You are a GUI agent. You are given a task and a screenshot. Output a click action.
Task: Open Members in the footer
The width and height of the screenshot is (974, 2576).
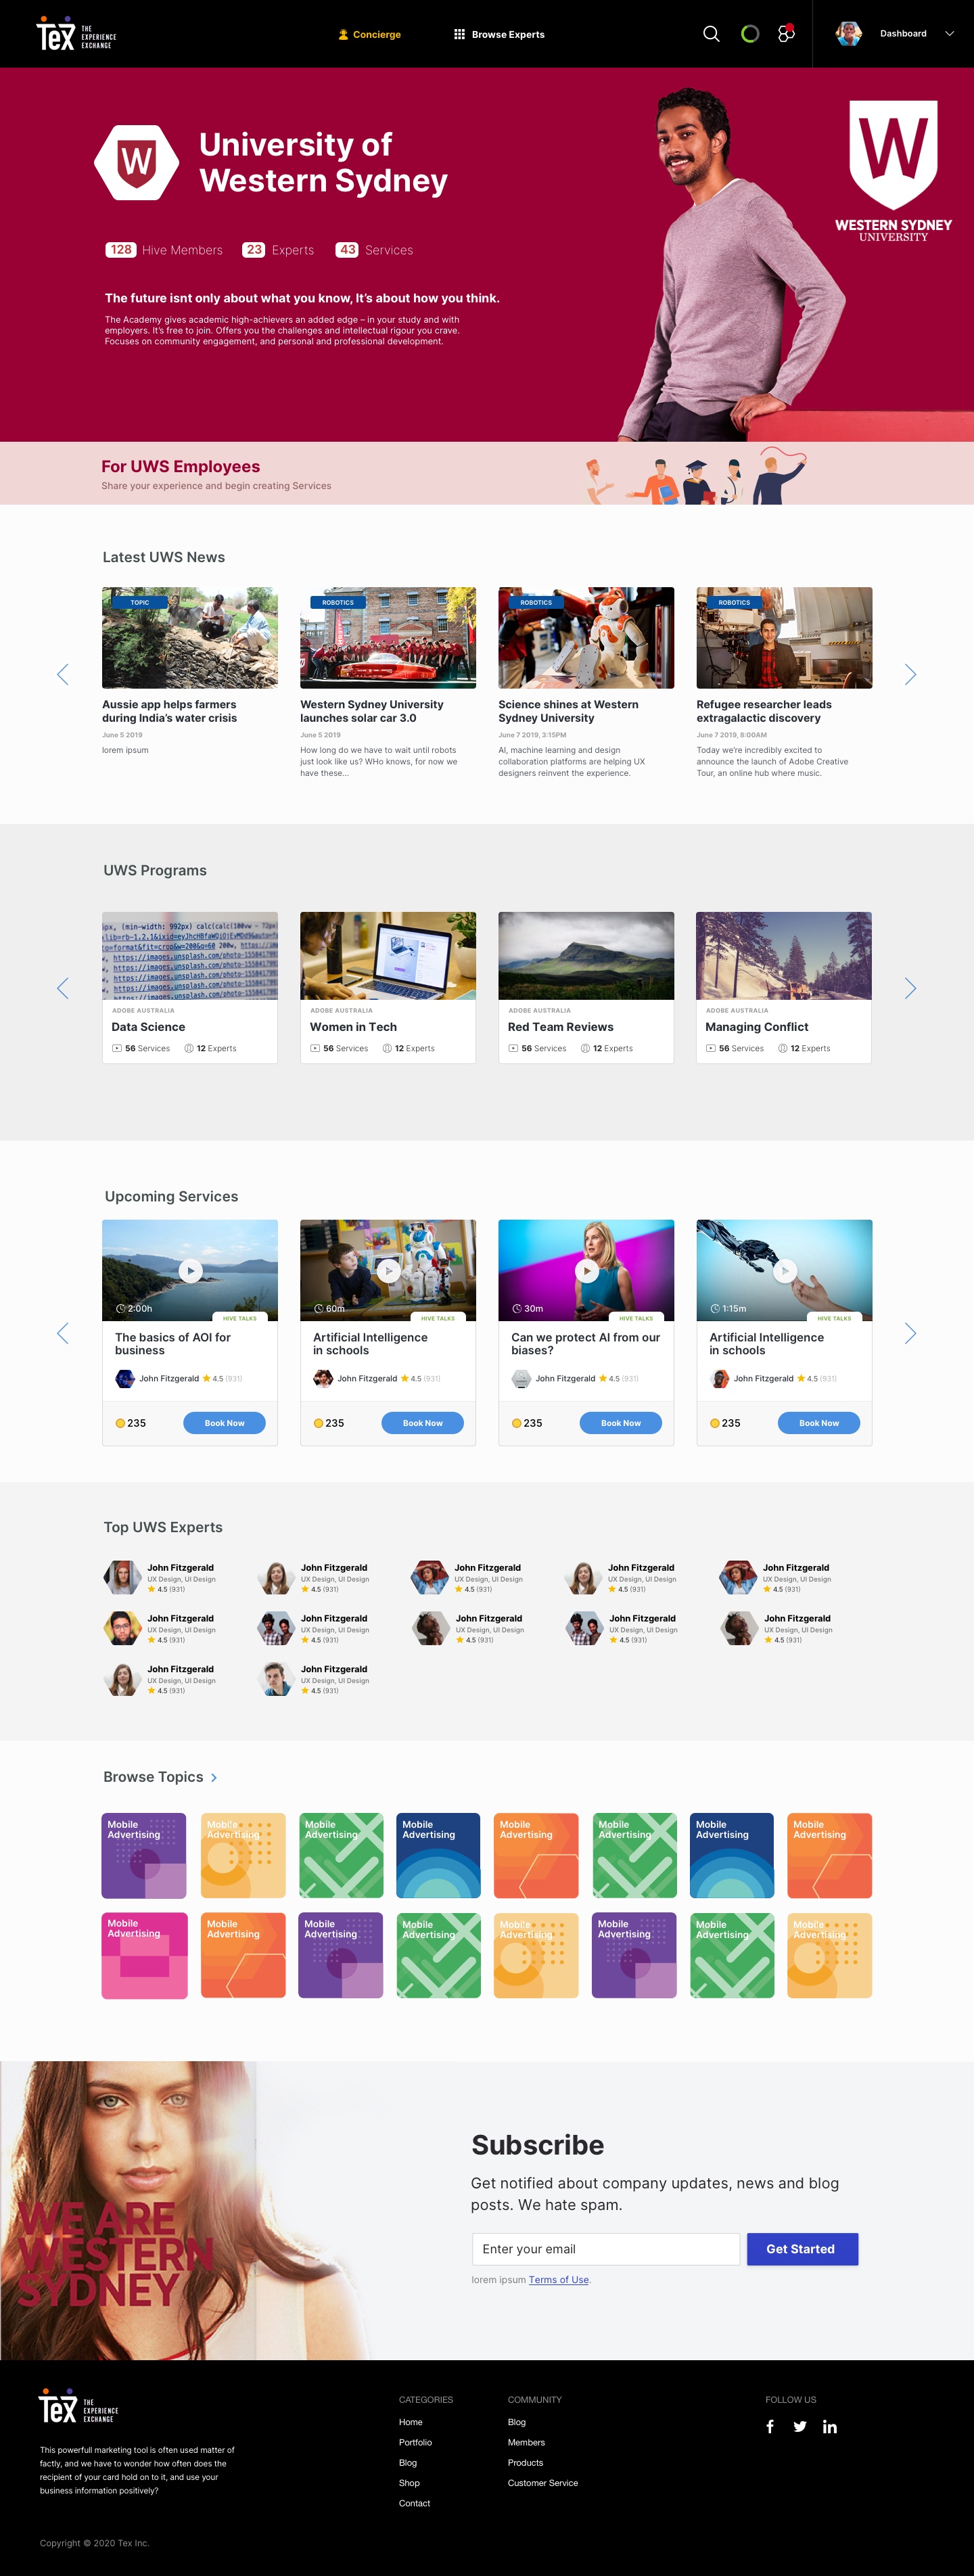[527, 2442]
